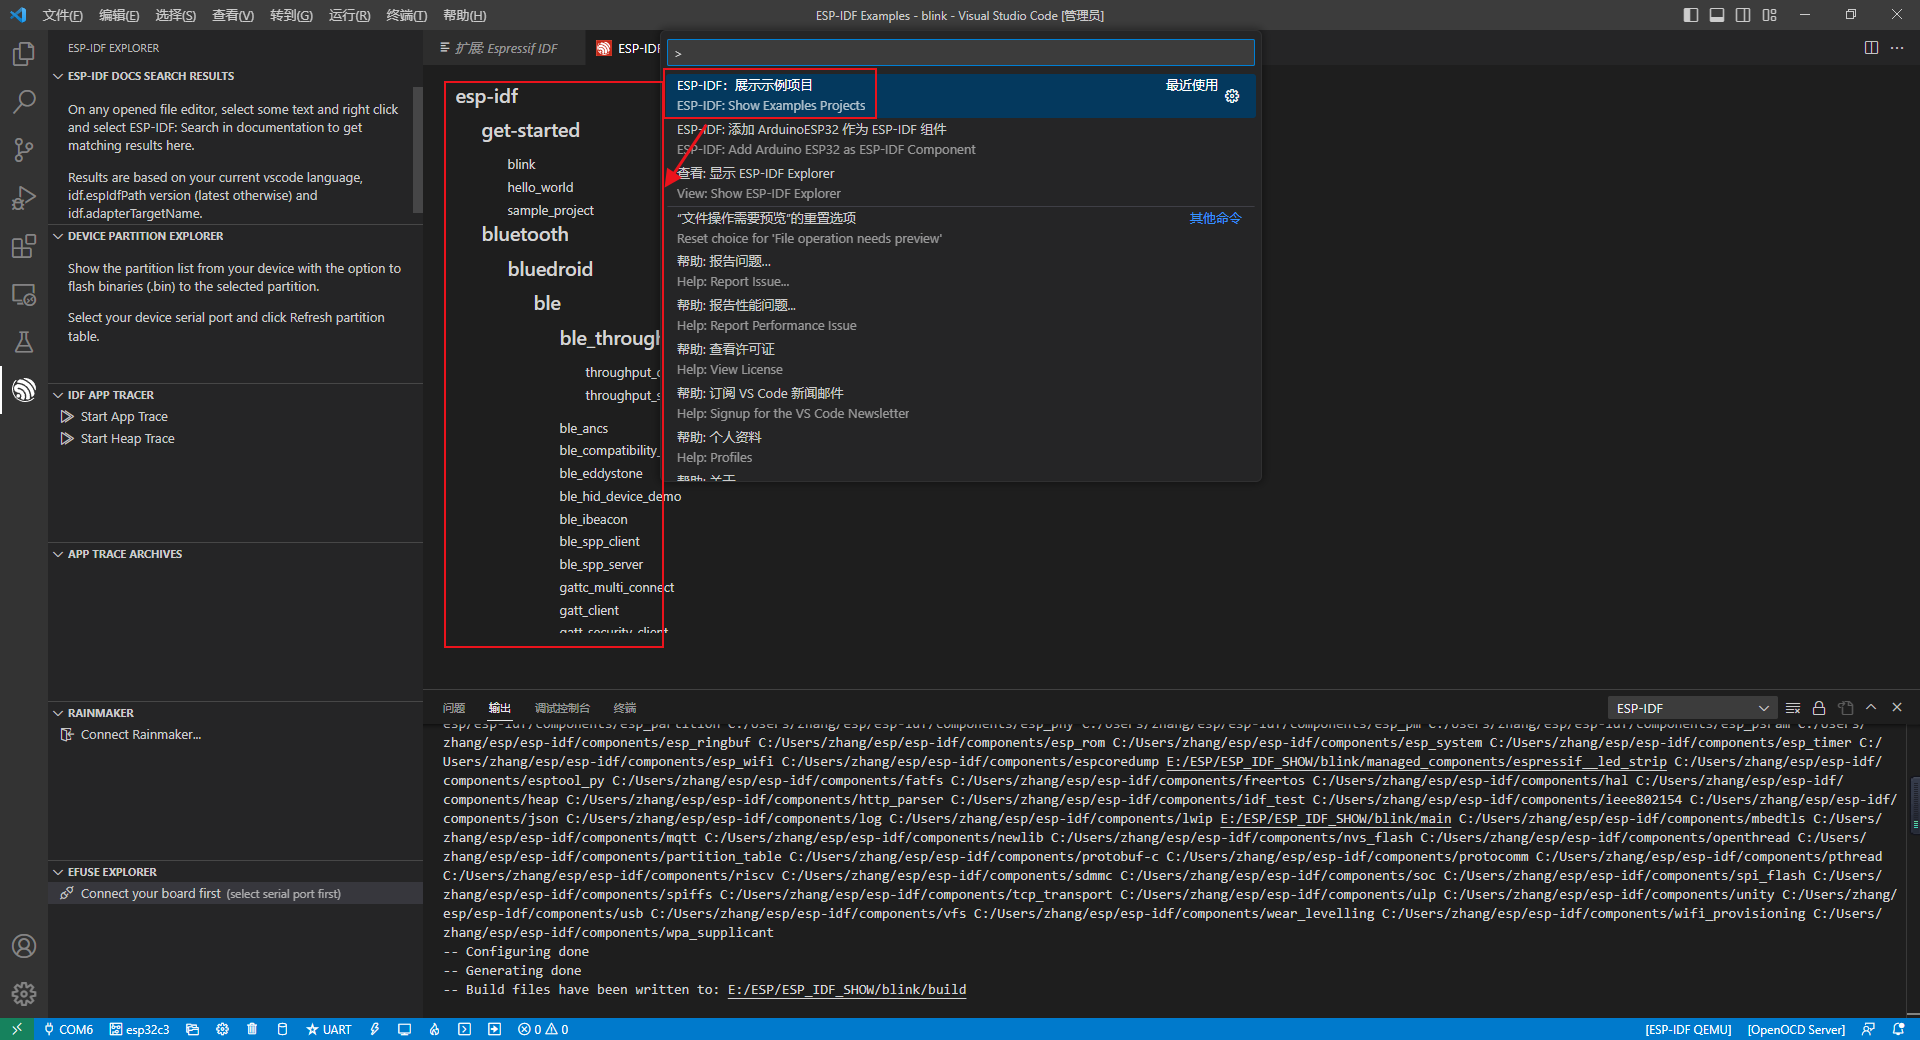Open the Search view in activity bar
Viewport: 1920px width, 1040px height.
pyautogui.click(x=24, y=102)
